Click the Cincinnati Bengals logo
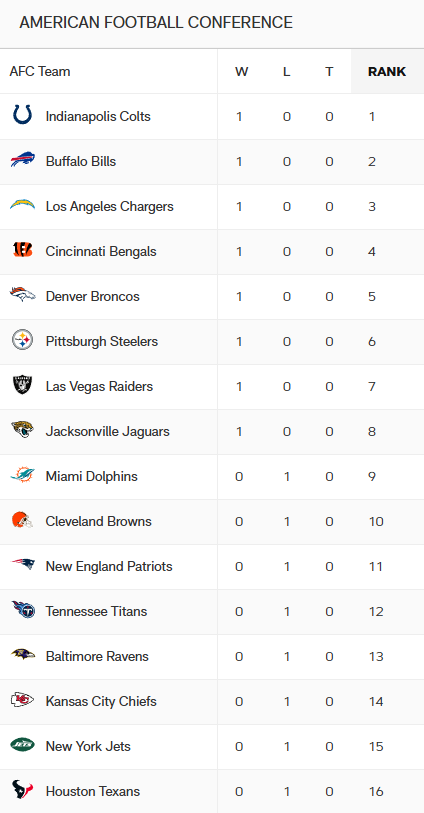Image resolution: width=424 pixels, height=813 pixels. 22,250
